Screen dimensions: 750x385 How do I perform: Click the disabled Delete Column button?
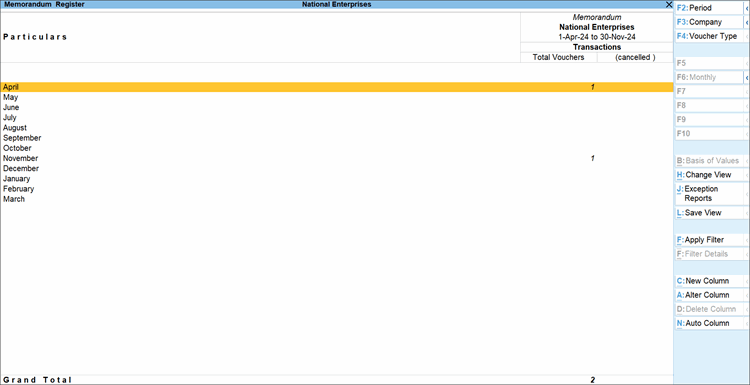coord(709,309)
